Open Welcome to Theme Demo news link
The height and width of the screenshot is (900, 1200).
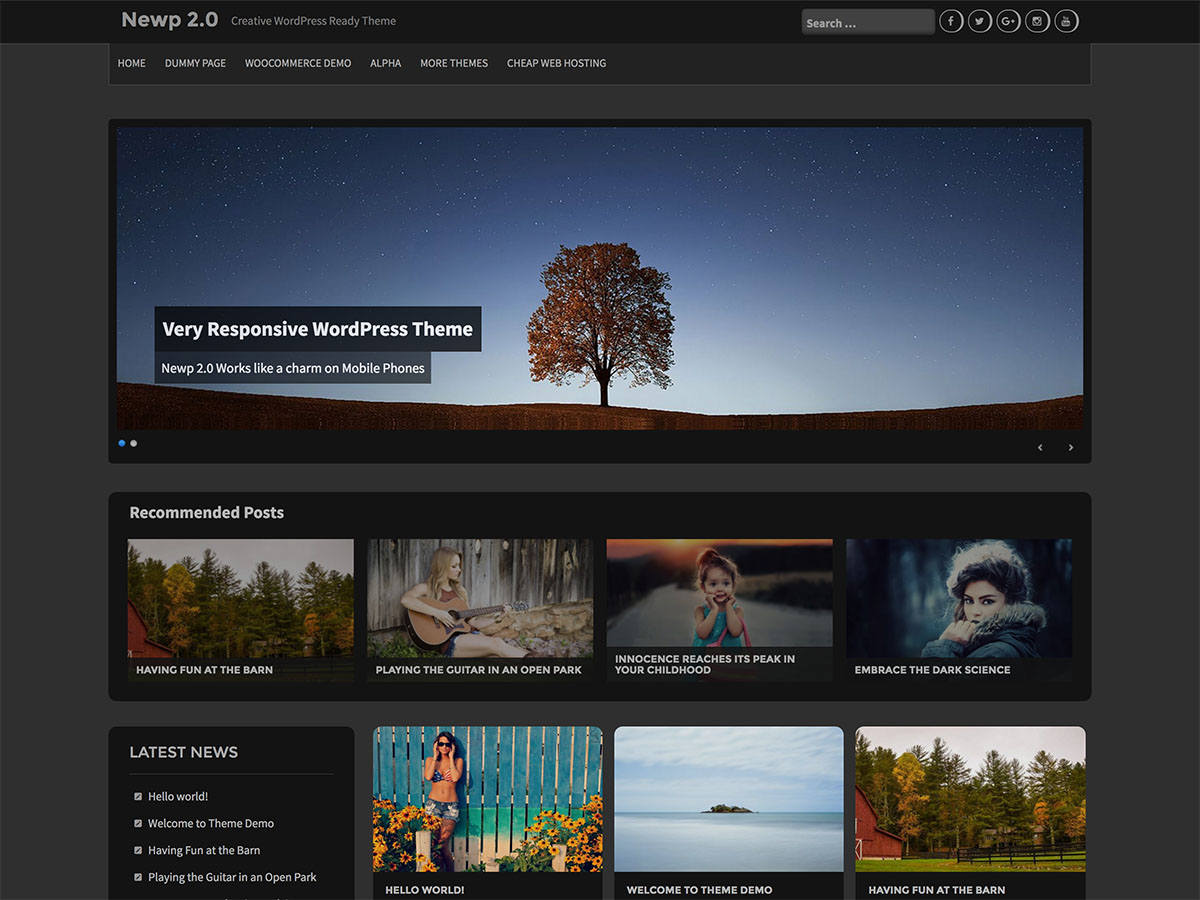211,824
